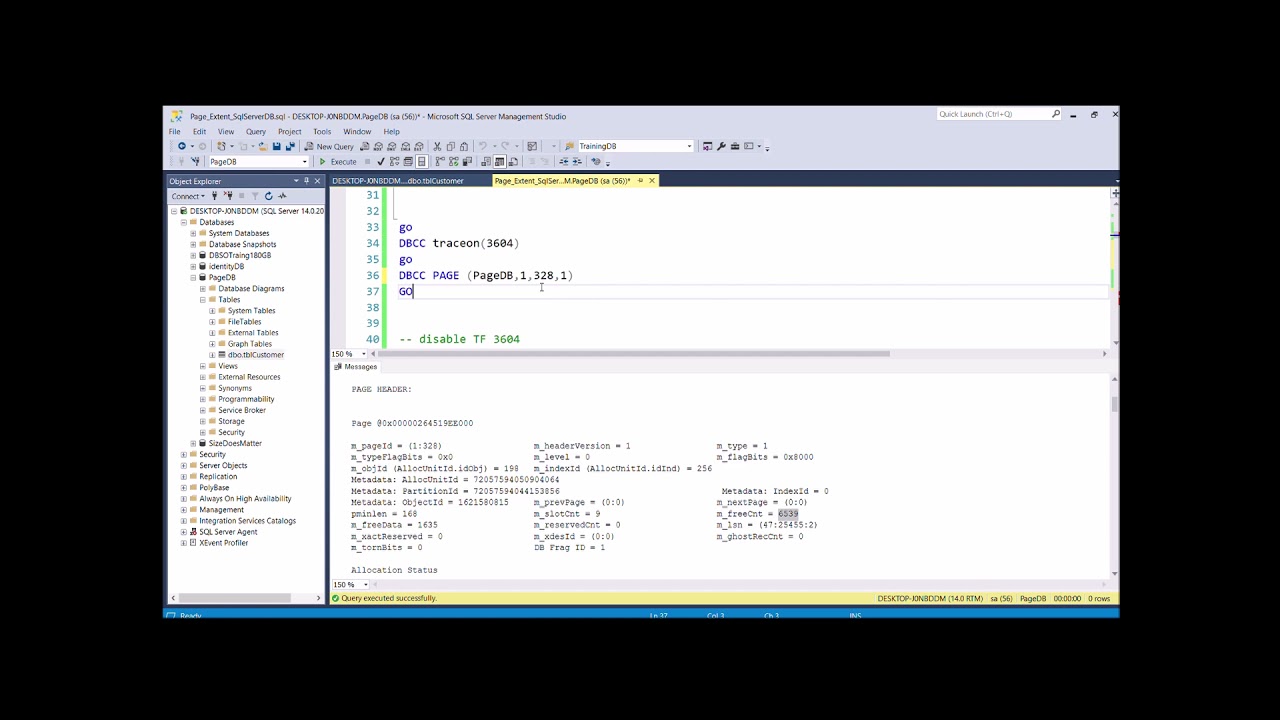Screen dimensions: 1280x720
Task: Select Results to Text icon
Action: [x=485, y=161]
